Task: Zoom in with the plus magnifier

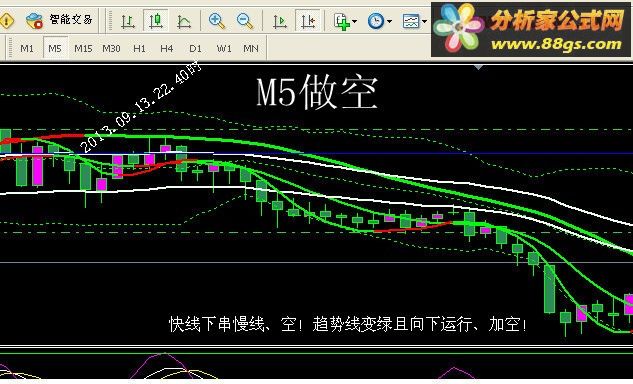Action: pyautogui.click(x=216, y=20)
